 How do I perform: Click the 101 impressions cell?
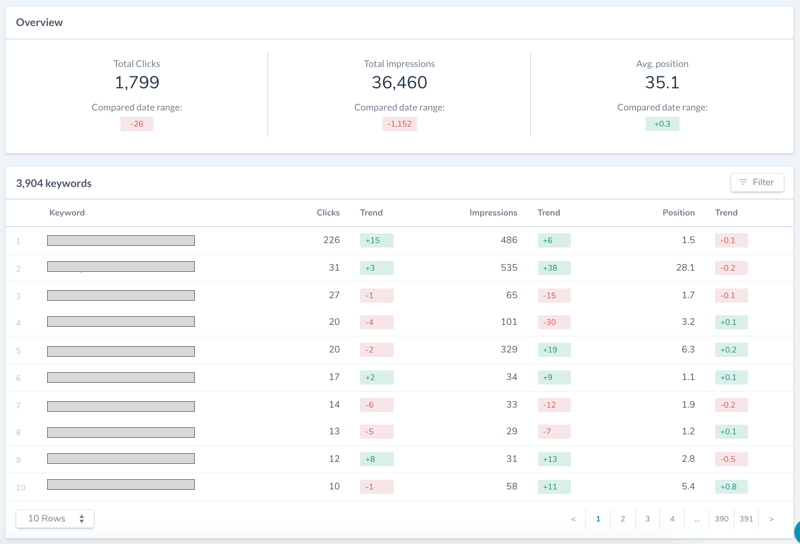tap(509, 322)
